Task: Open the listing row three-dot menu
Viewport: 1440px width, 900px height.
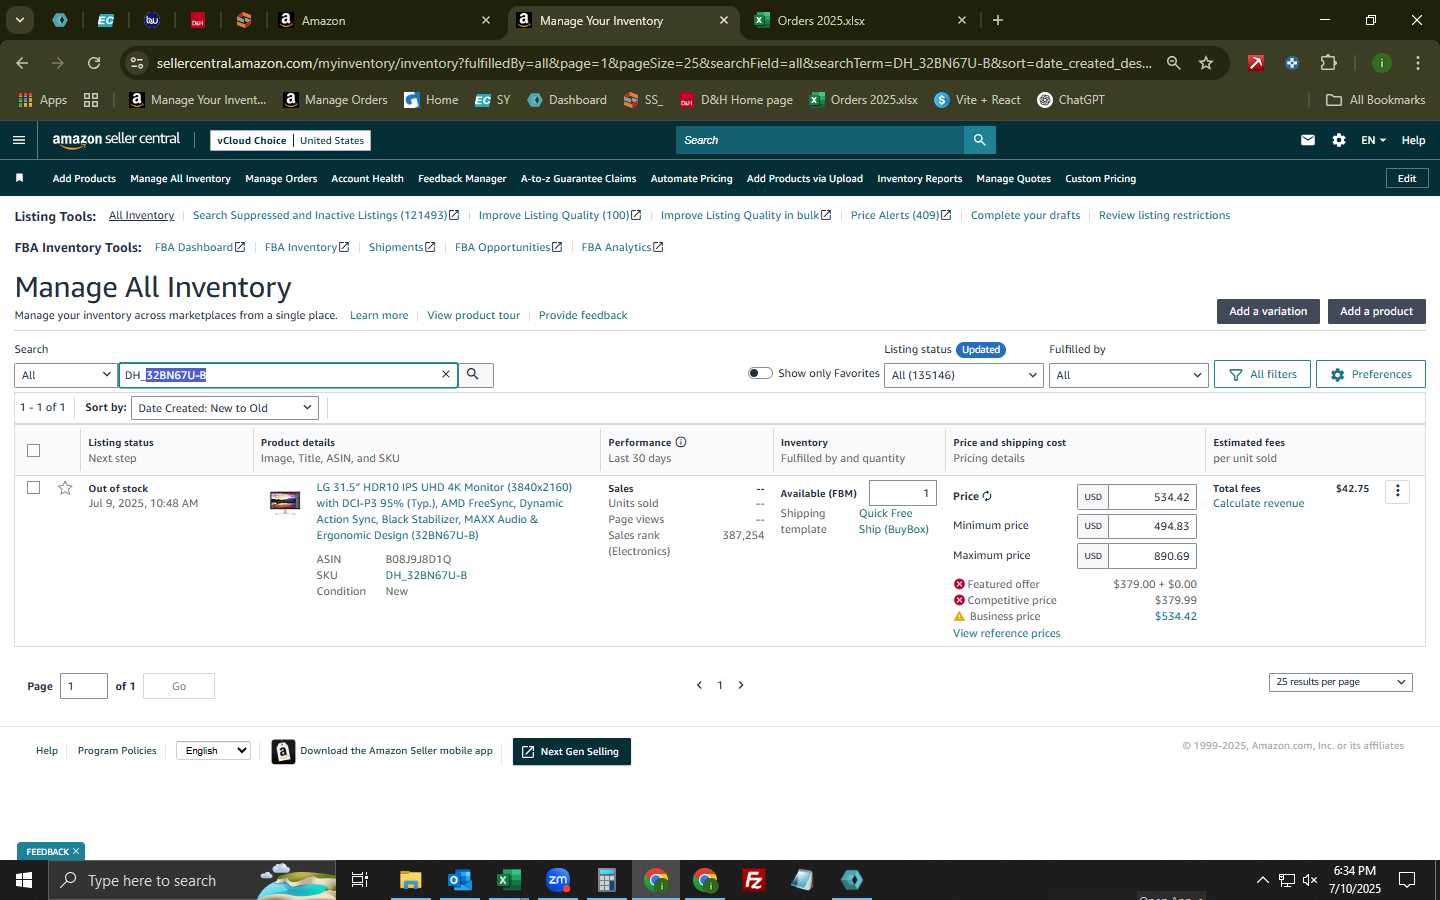Action: point(1398,491)
